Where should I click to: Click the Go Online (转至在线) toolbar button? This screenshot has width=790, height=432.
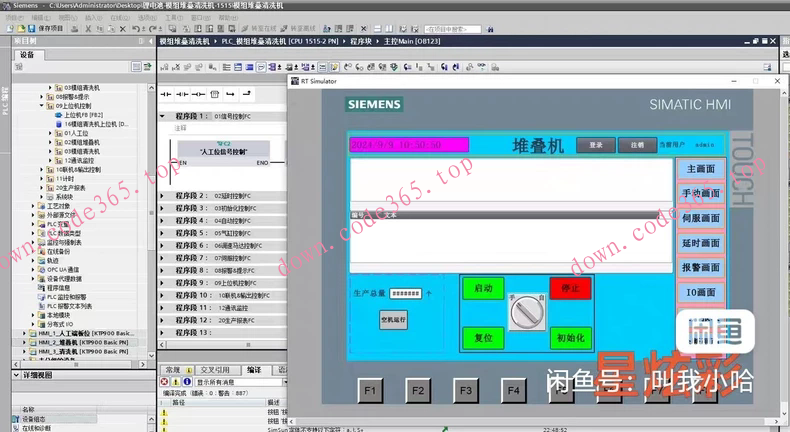[x=259, y=29]
